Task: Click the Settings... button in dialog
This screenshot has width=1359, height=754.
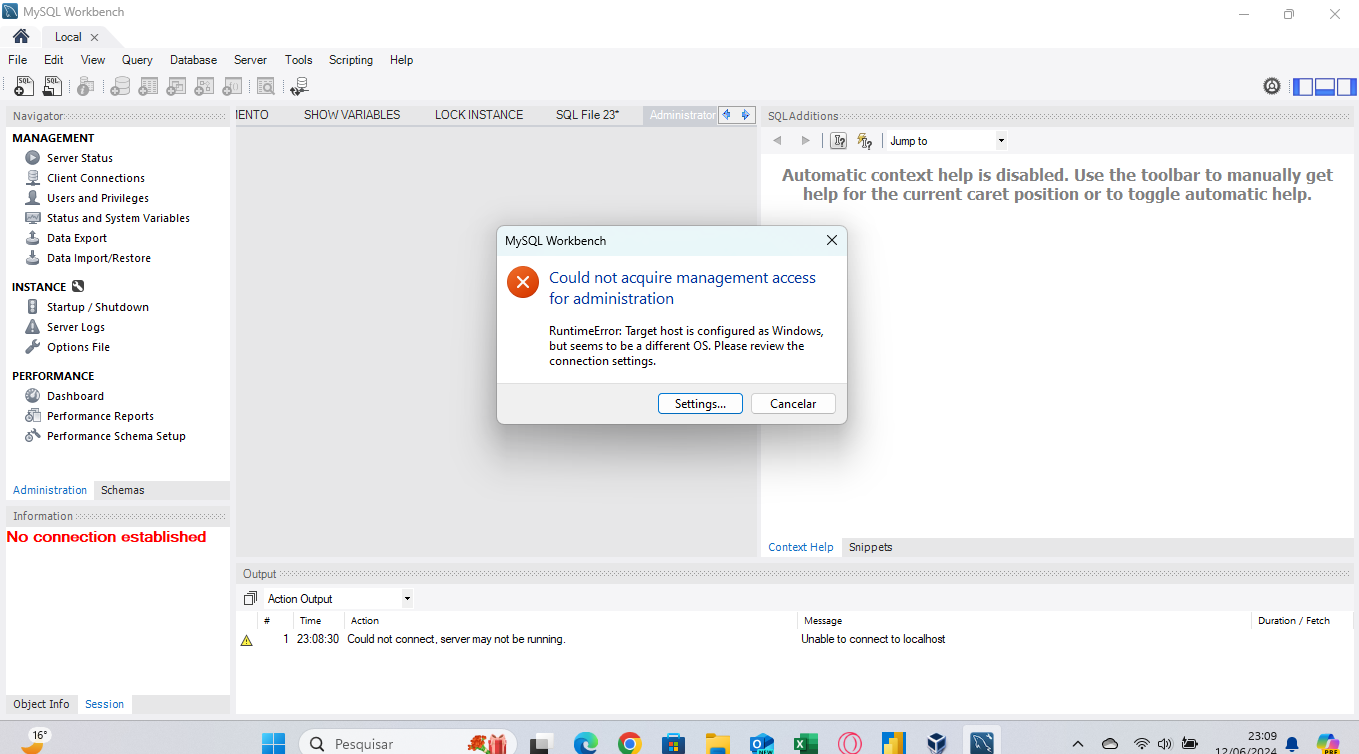Action: (x=700, y=404)
